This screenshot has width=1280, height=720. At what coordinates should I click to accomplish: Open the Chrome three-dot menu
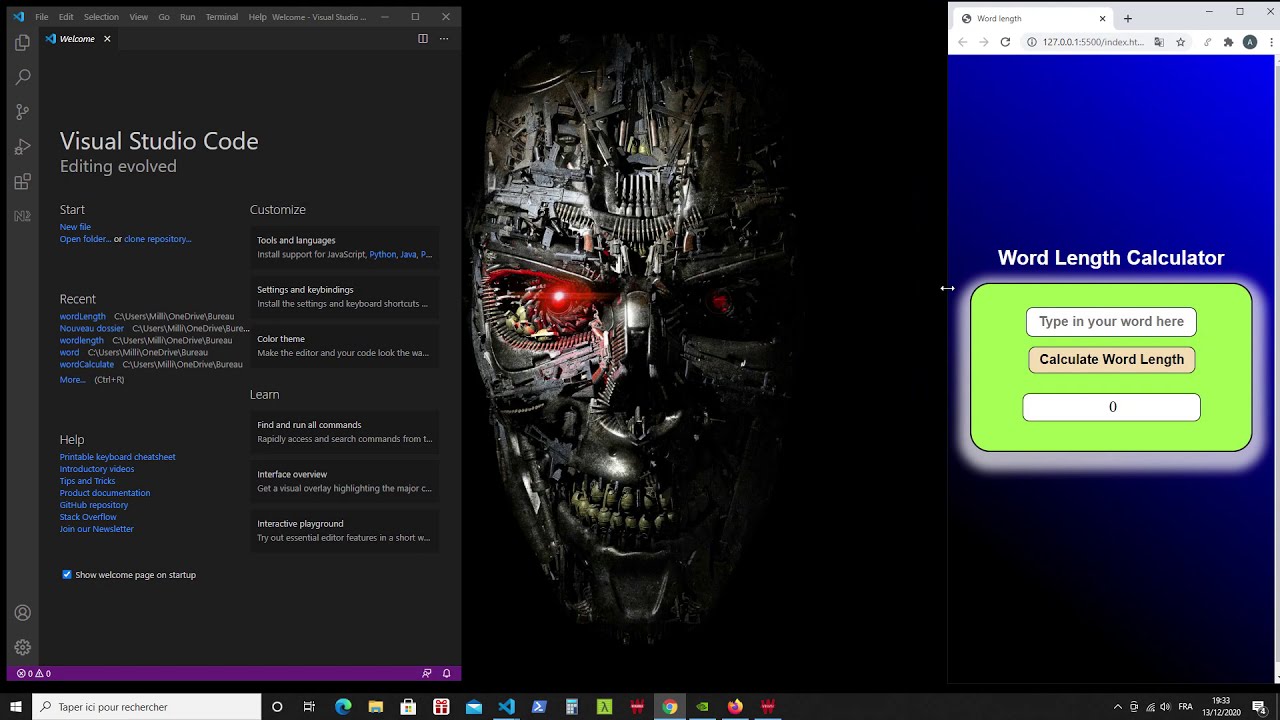[1269, 42]
